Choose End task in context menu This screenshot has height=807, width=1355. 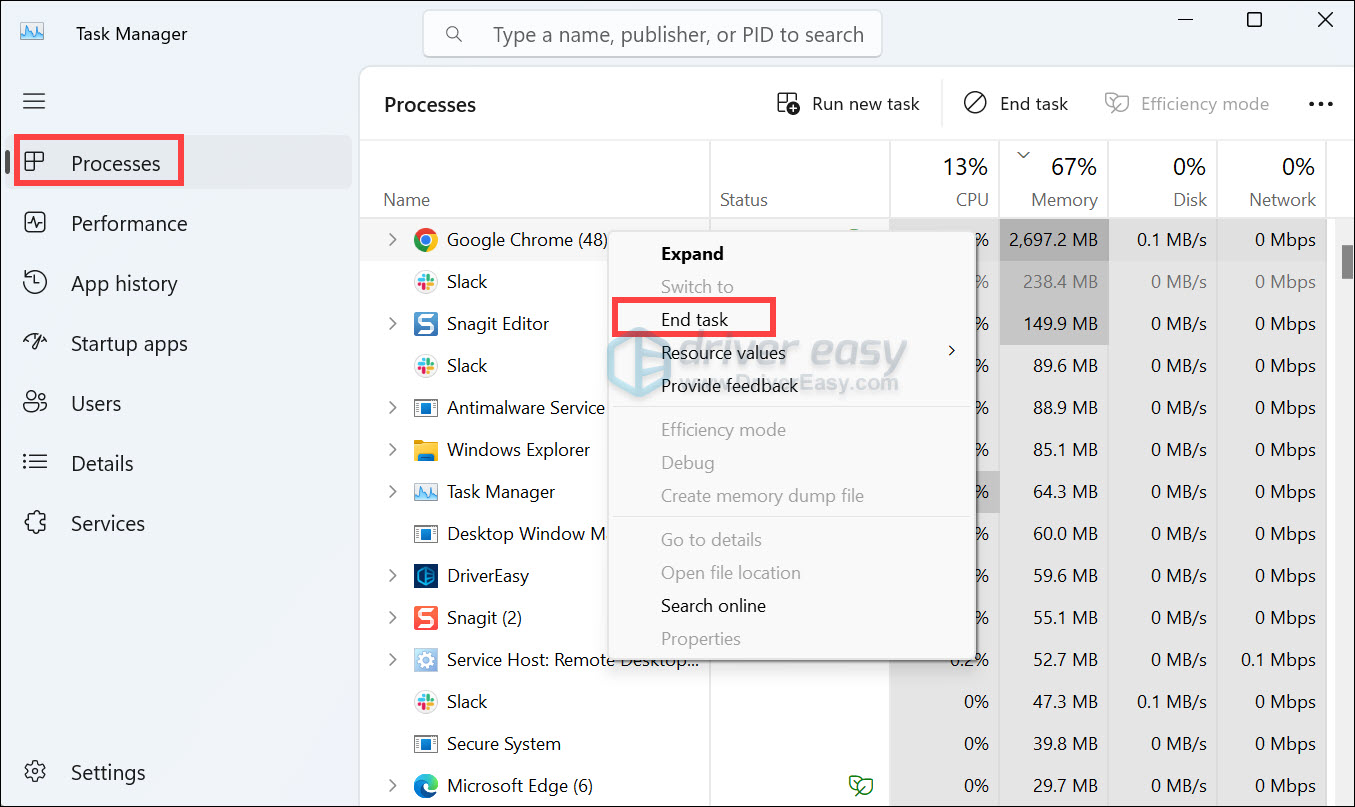(x=791, y=320)
